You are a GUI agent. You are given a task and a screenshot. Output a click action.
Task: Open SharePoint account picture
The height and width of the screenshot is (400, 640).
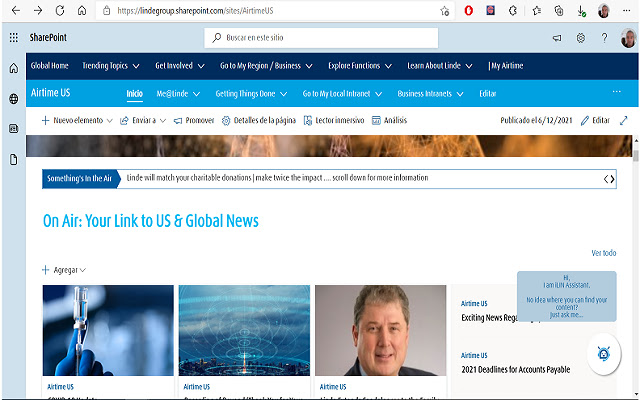click(628, 38)
